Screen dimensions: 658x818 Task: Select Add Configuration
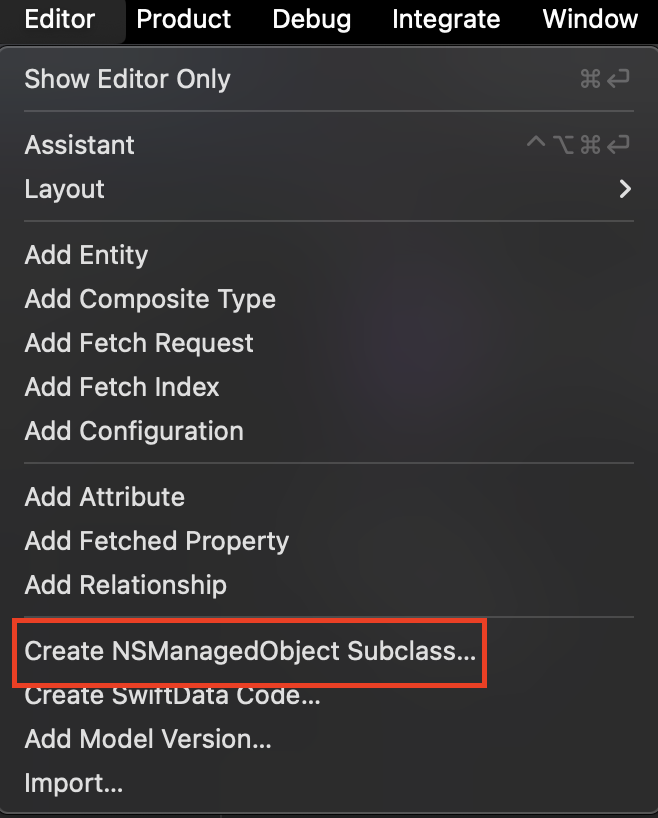pos(134,431)
